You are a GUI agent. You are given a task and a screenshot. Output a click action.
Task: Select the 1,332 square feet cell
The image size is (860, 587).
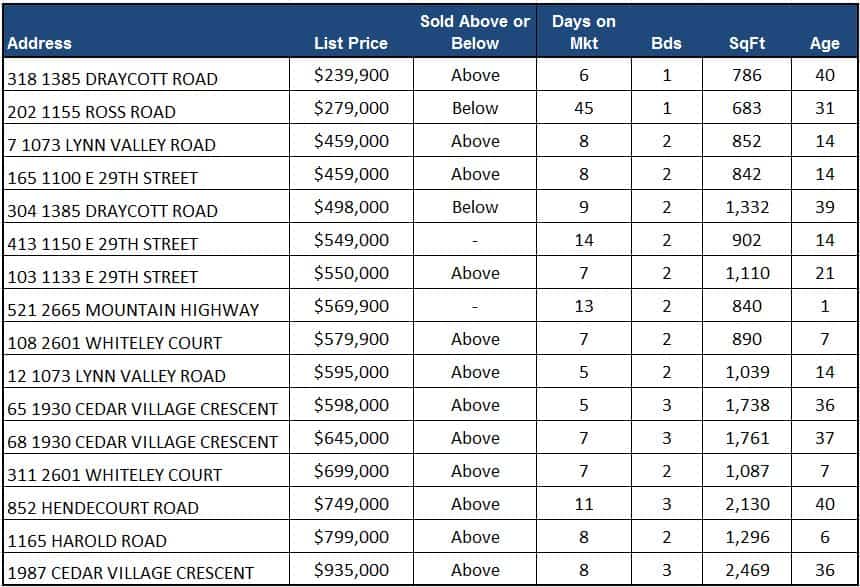(x=746, y=207)
